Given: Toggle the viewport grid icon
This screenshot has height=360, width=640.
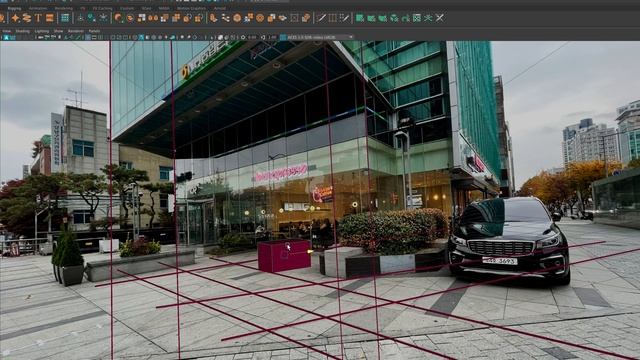Looking at the screenshot, I should (x=88, y=37).
